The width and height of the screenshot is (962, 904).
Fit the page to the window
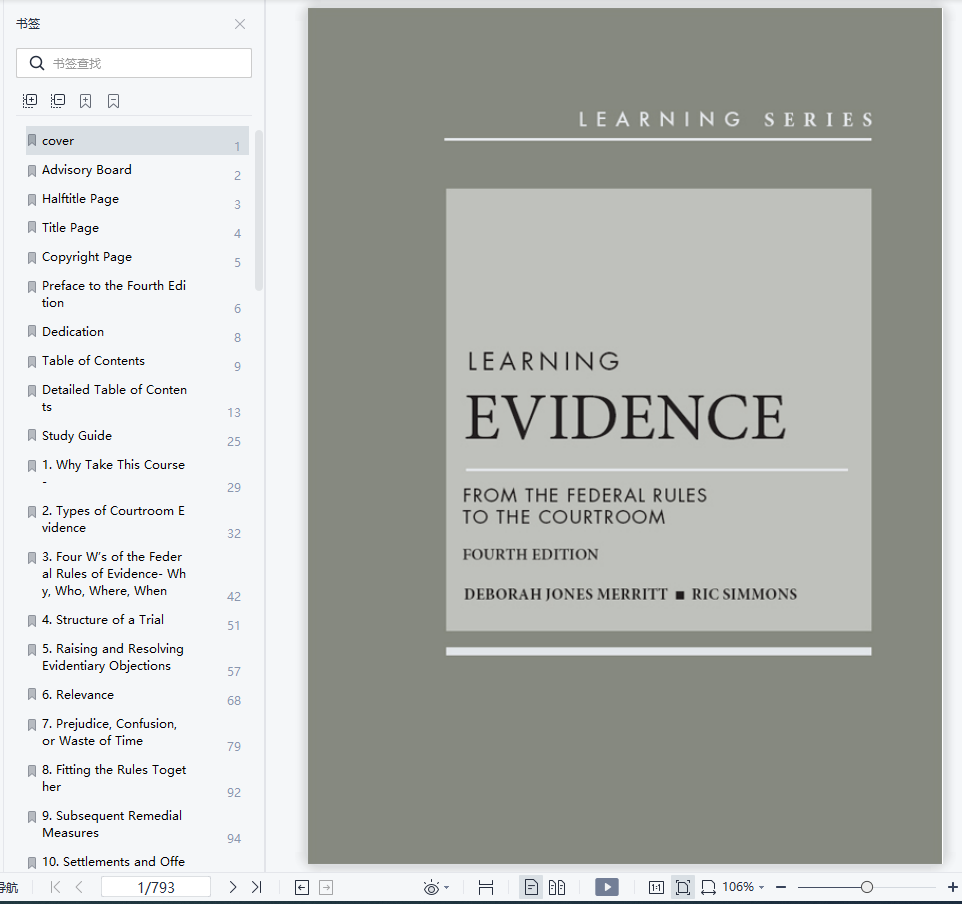683,887
